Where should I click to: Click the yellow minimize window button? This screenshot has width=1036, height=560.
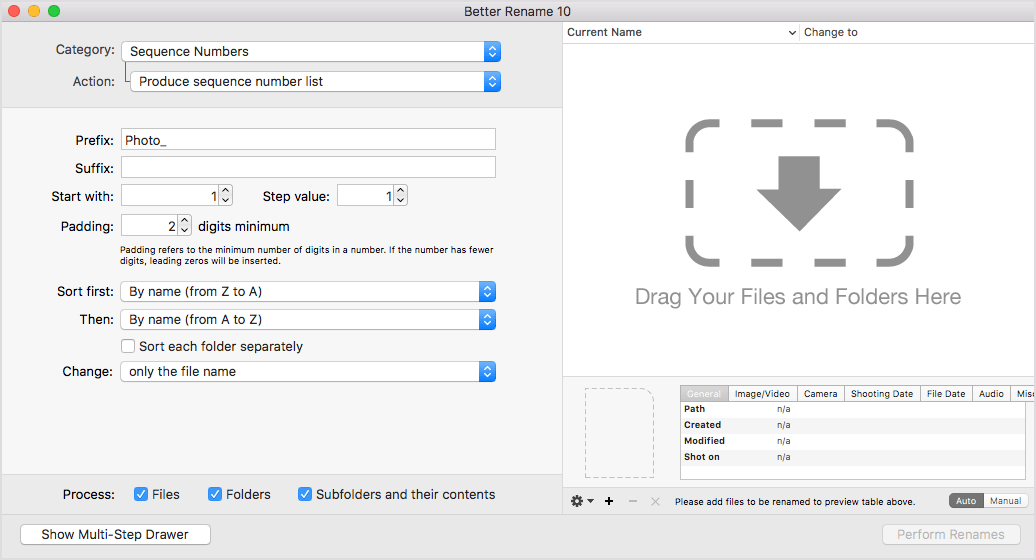(x=34, y=11)
